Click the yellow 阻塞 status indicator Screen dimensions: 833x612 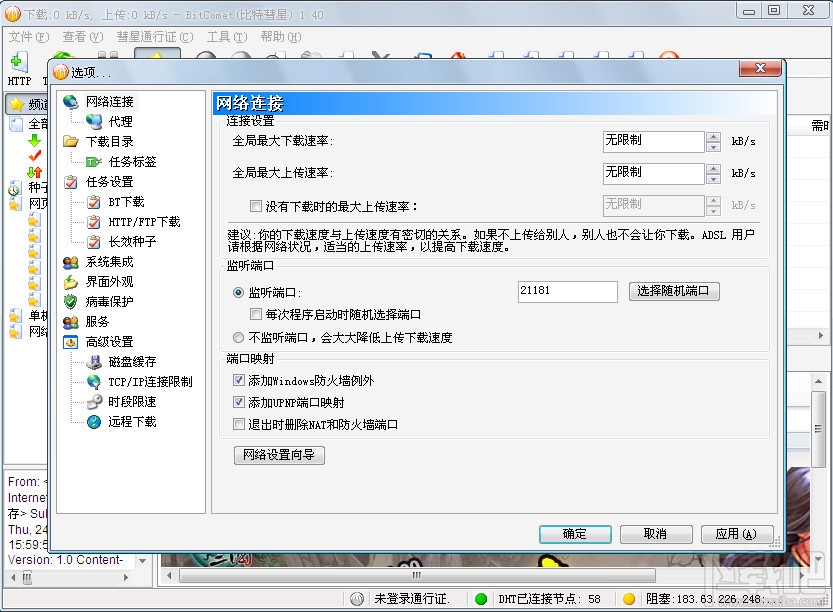pos(628,599)
